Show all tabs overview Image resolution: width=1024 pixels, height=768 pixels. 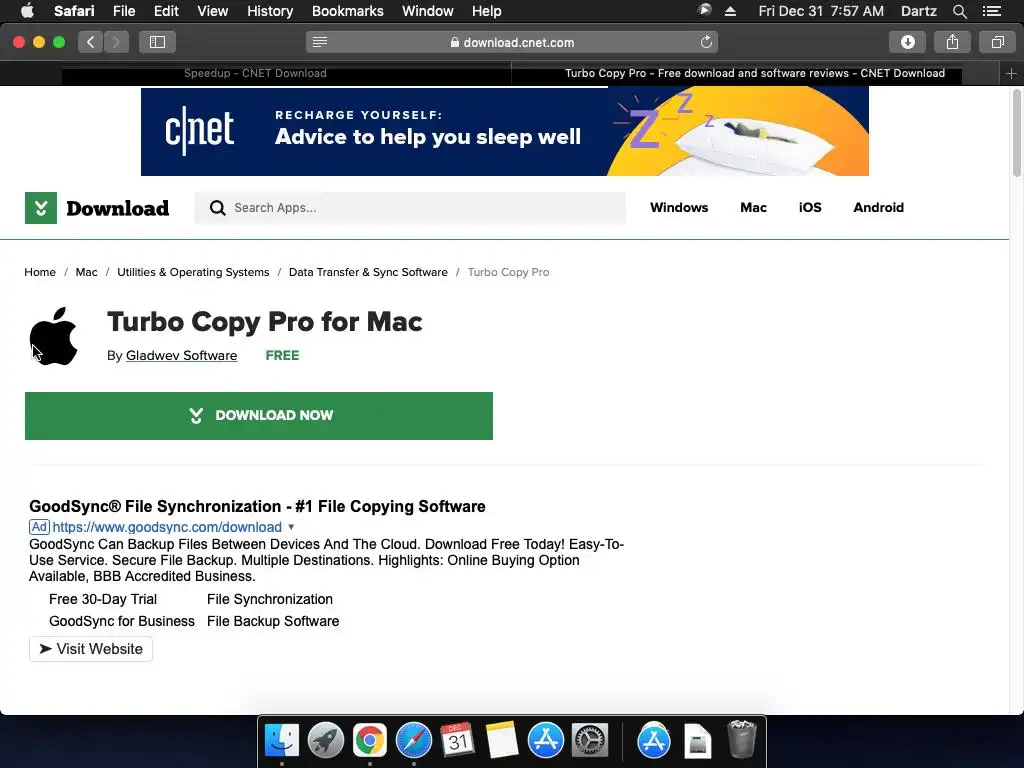pos(997,42)
